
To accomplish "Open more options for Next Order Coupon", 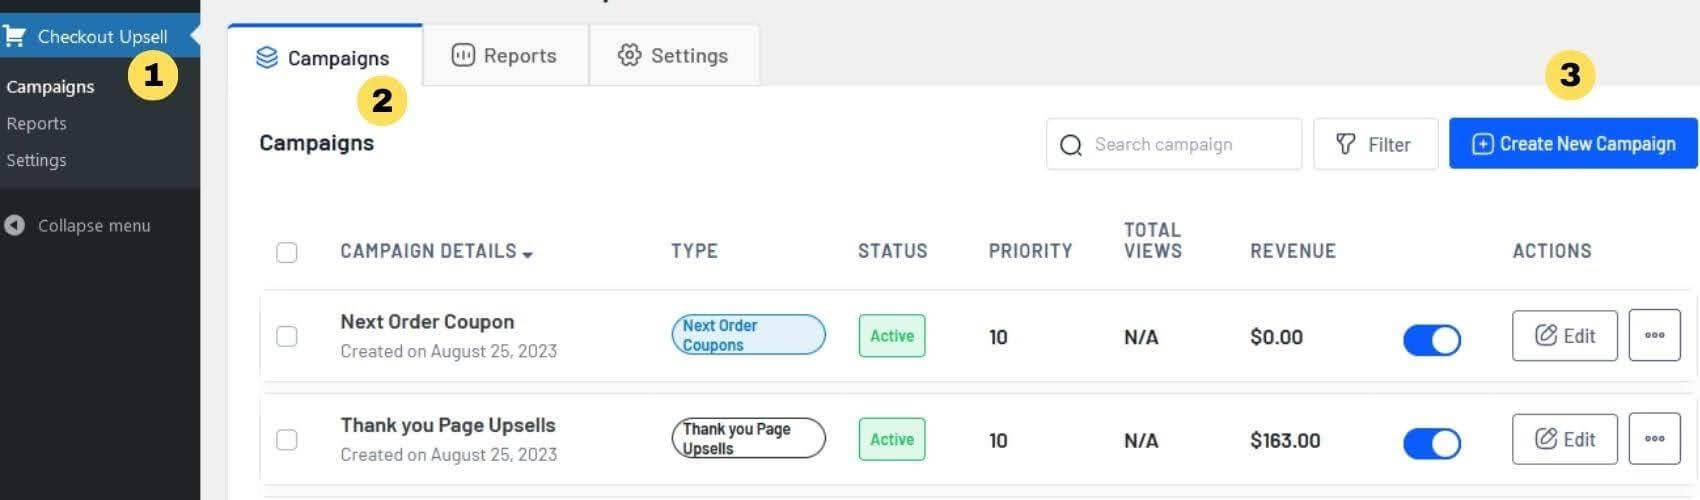I will click(x=1654, y=335).
